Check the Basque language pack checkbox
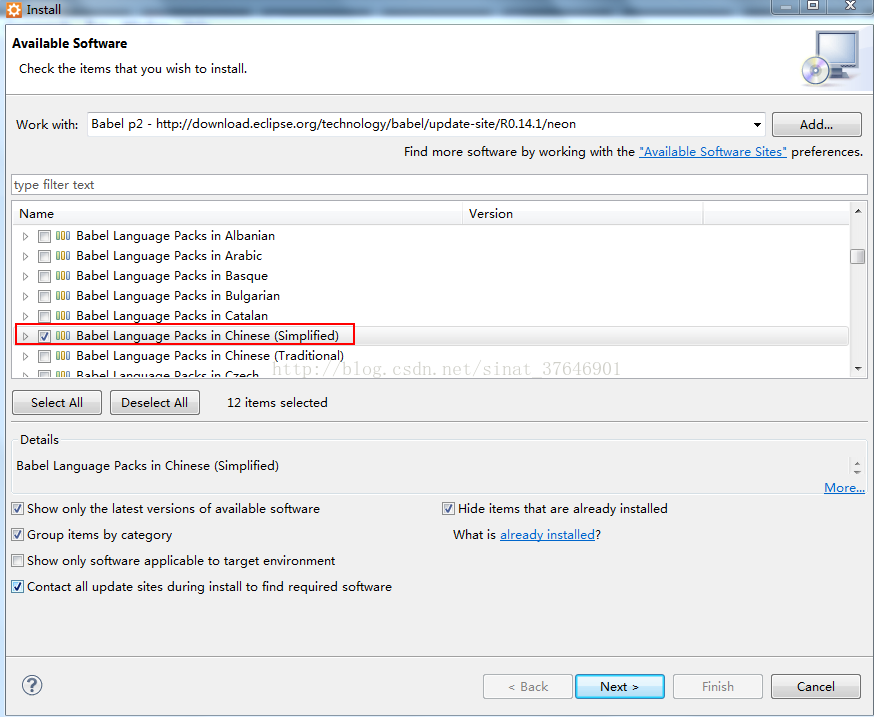874x717 pixels. pos(45,277)
